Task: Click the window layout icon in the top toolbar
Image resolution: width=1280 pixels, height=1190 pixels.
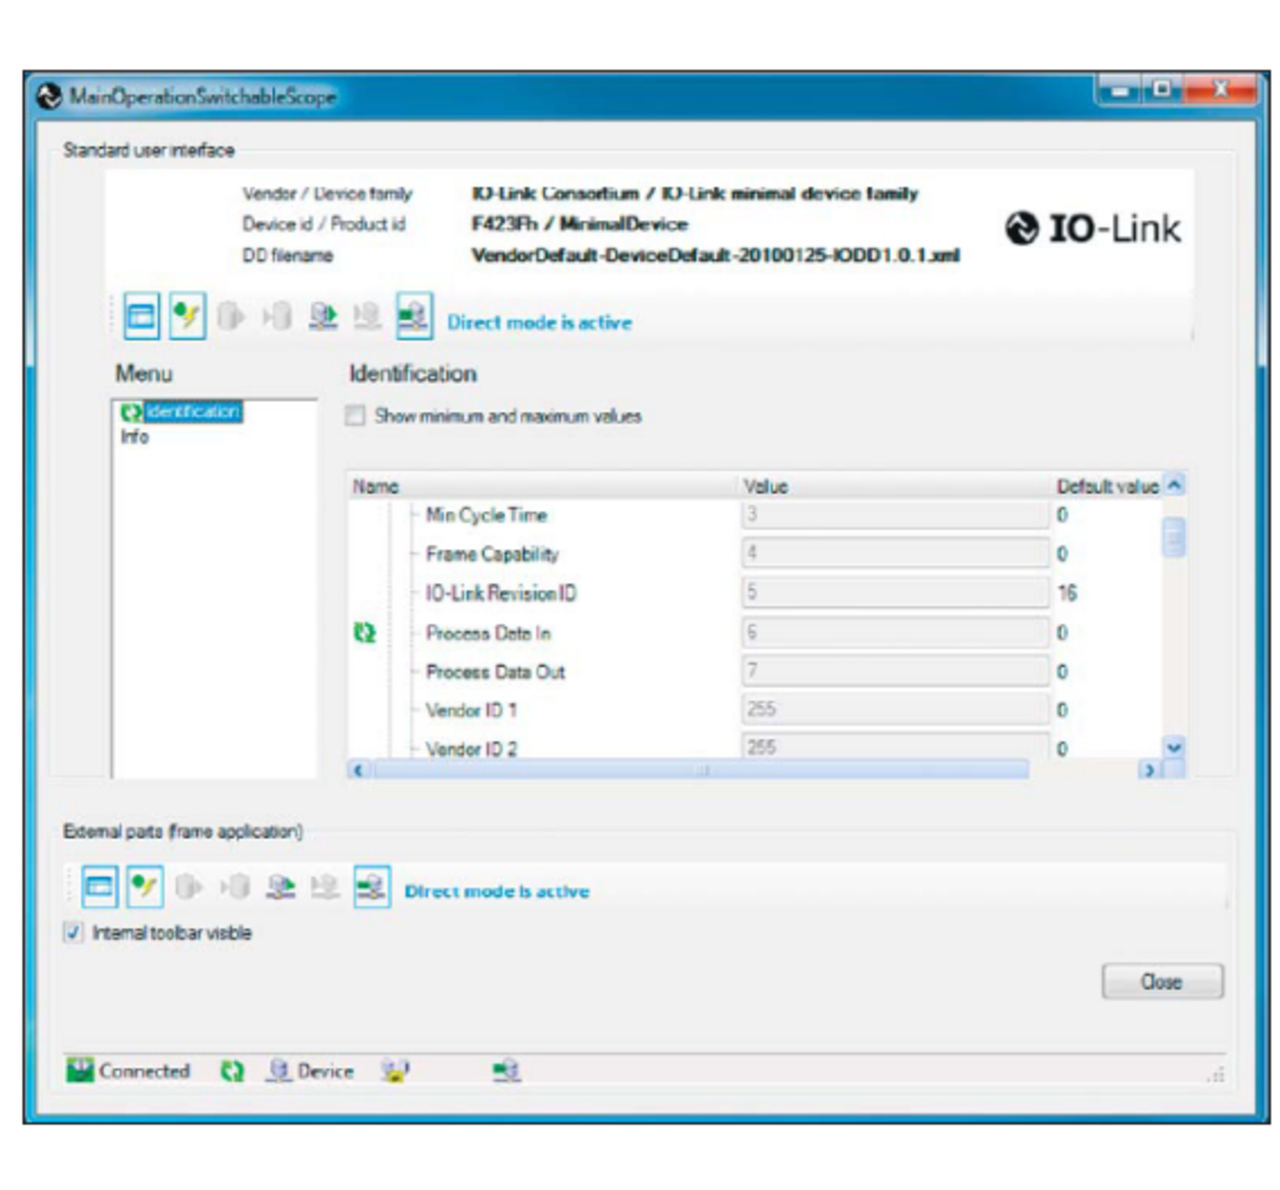Action: click(141, 317)
